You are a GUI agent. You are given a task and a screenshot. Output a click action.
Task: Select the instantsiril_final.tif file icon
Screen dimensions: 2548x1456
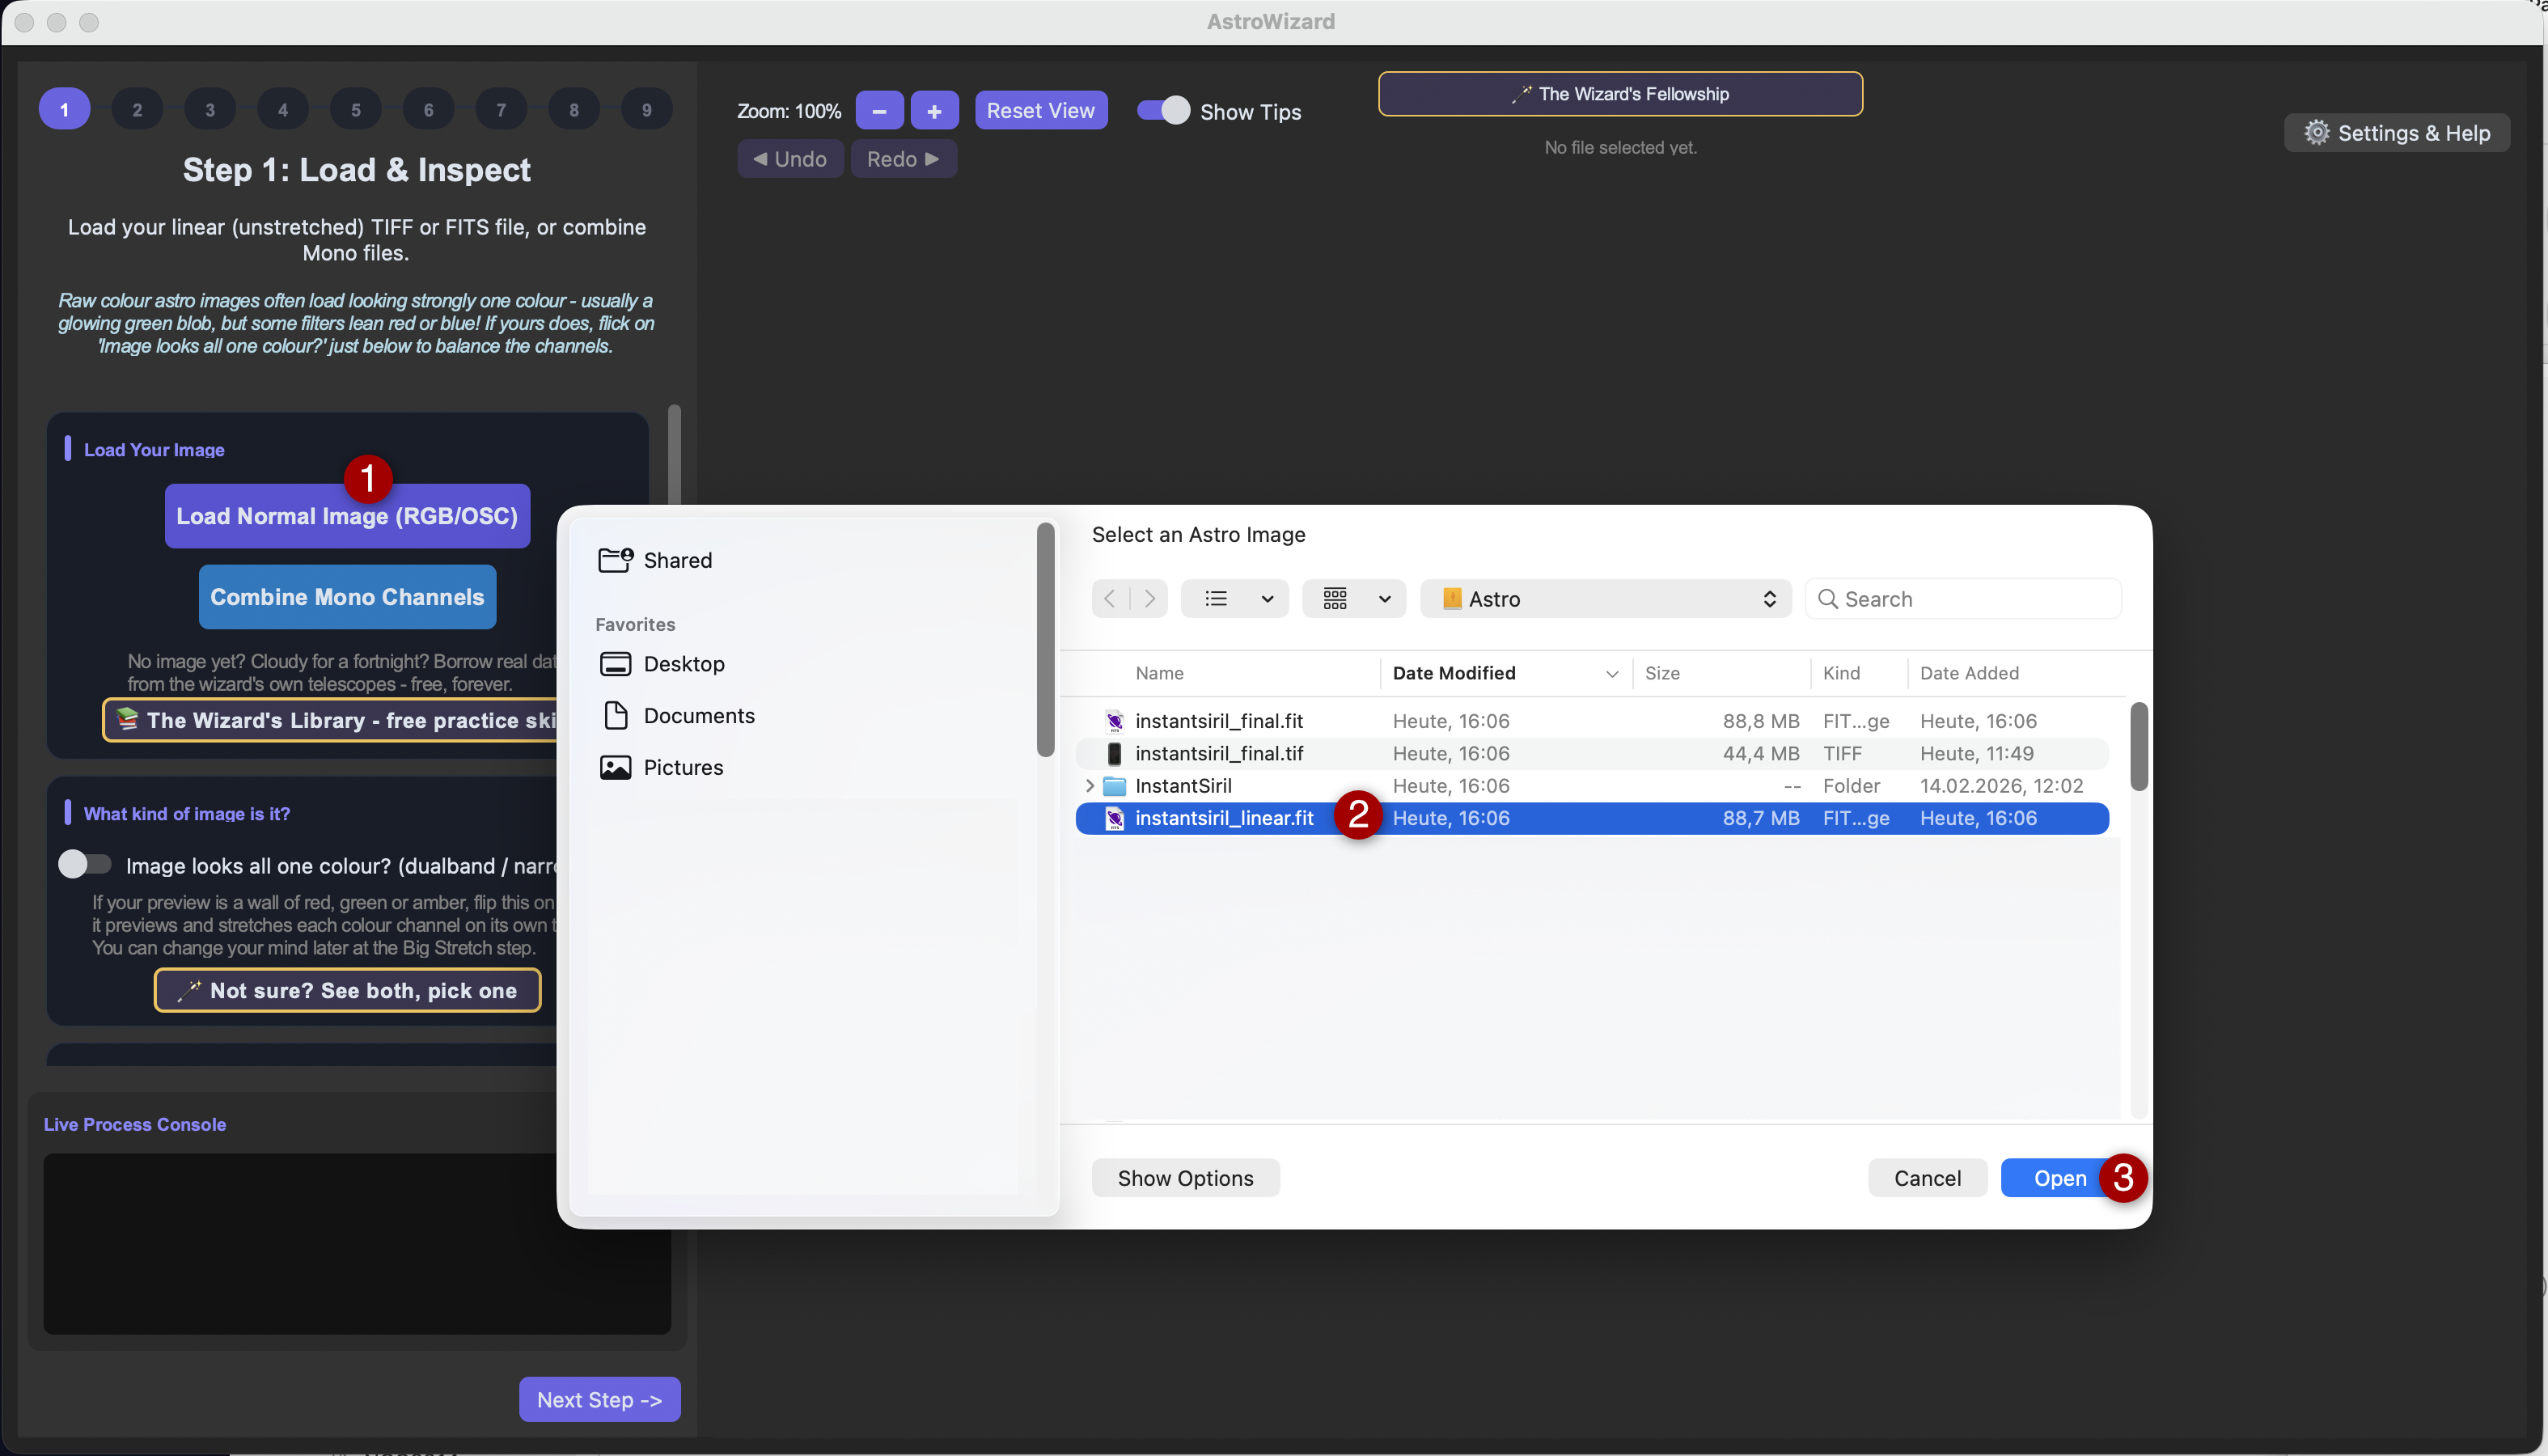tap(1114, 754)
